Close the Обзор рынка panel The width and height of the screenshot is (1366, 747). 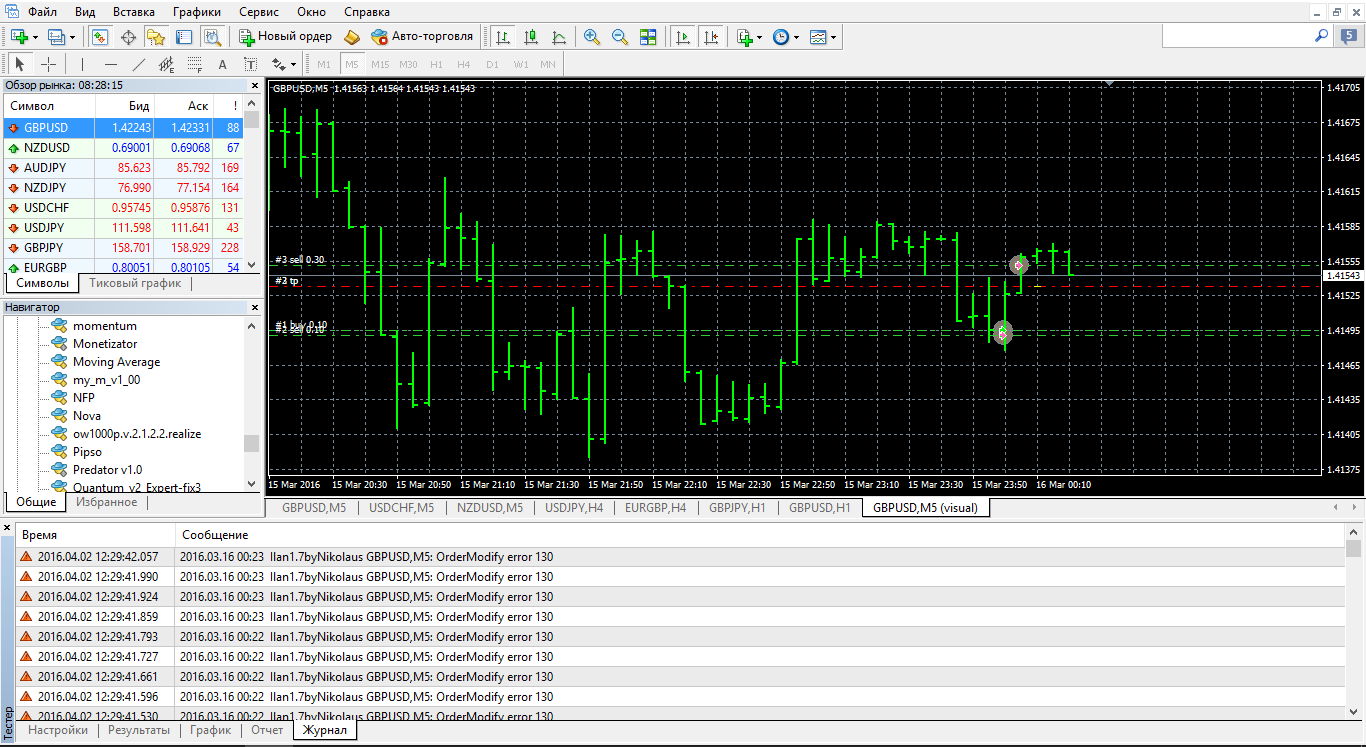(x=254, y=86)
